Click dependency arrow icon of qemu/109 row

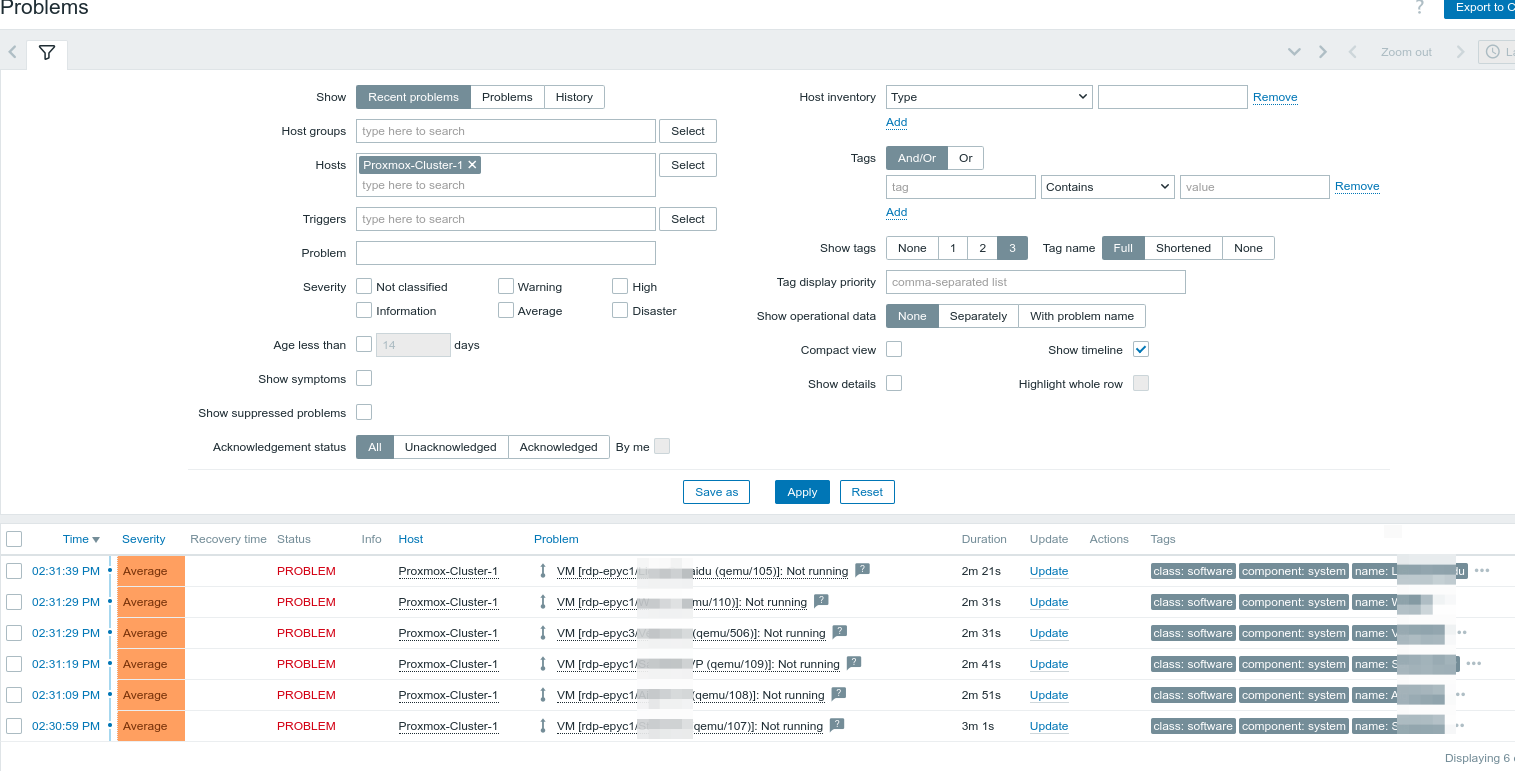[x=543, y=664]
